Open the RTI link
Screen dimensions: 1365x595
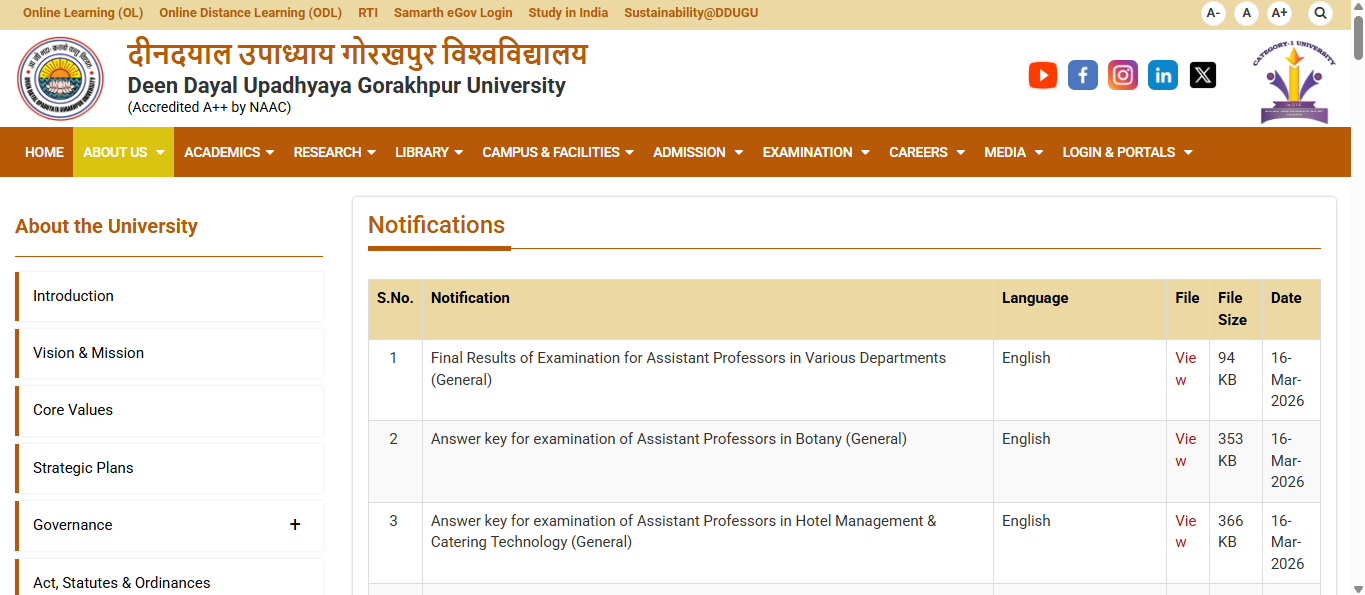(x=367, y=13)
